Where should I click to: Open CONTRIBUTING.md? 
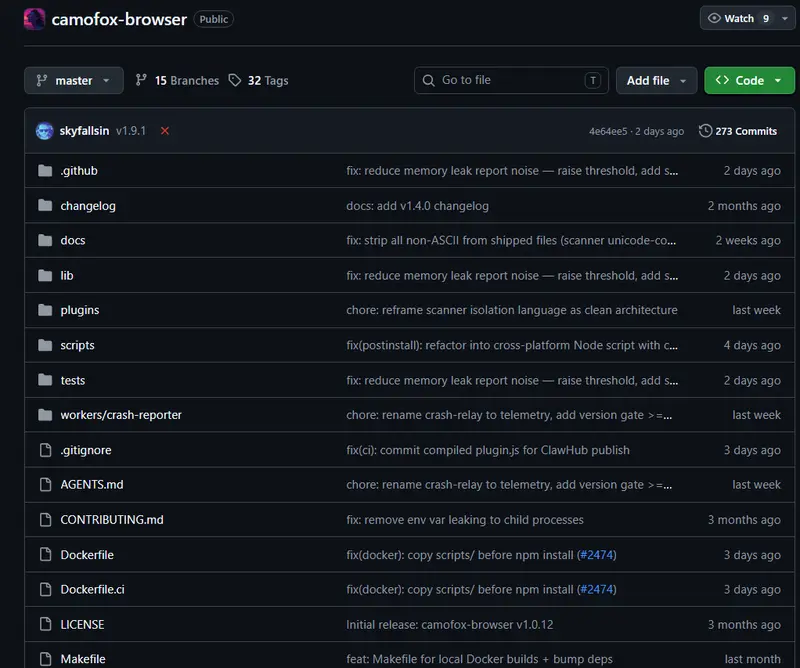pyautogui.click(x=112, y=519)
